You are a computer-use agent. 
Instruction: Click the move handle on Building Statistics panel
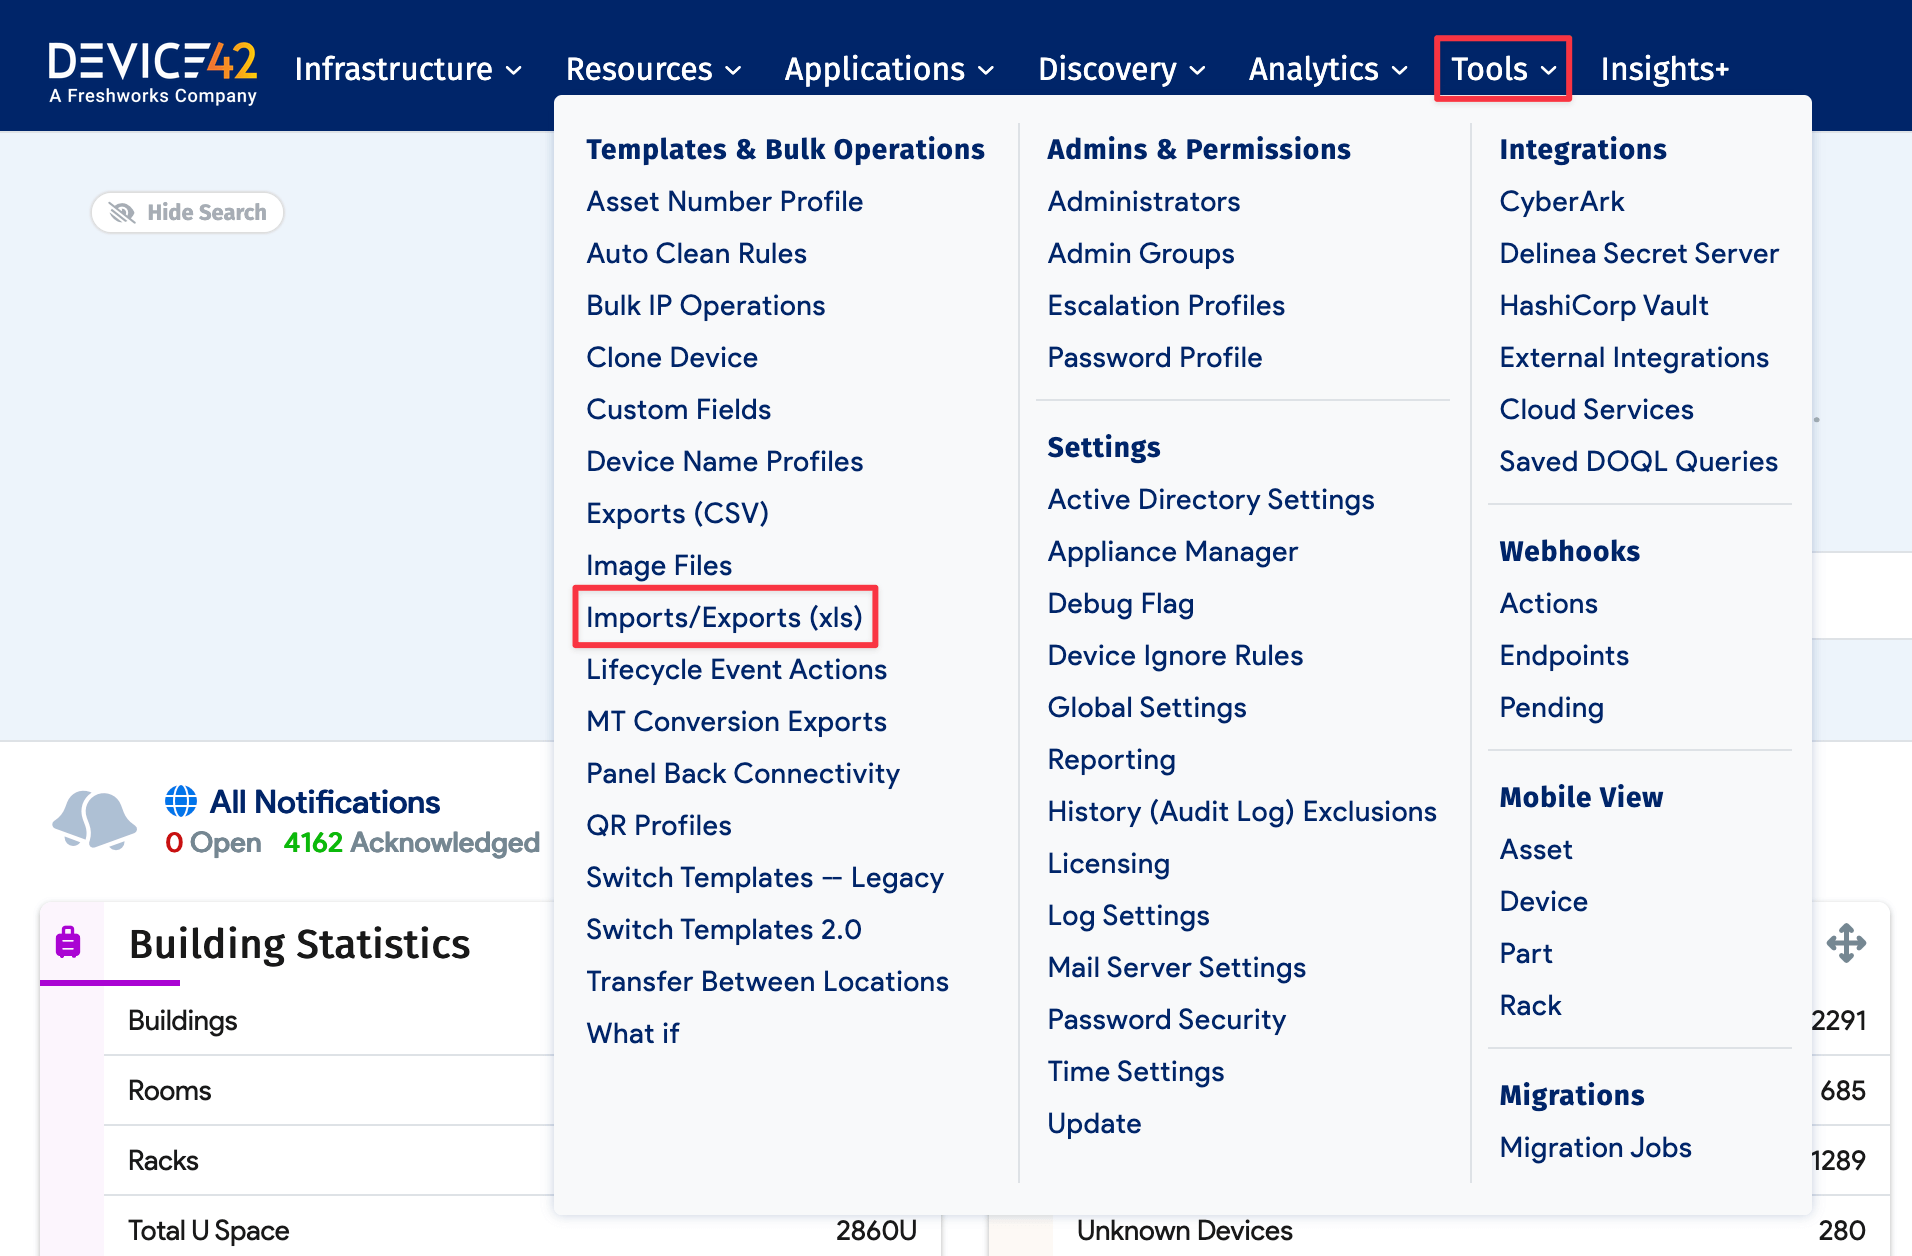[1848, 941]
